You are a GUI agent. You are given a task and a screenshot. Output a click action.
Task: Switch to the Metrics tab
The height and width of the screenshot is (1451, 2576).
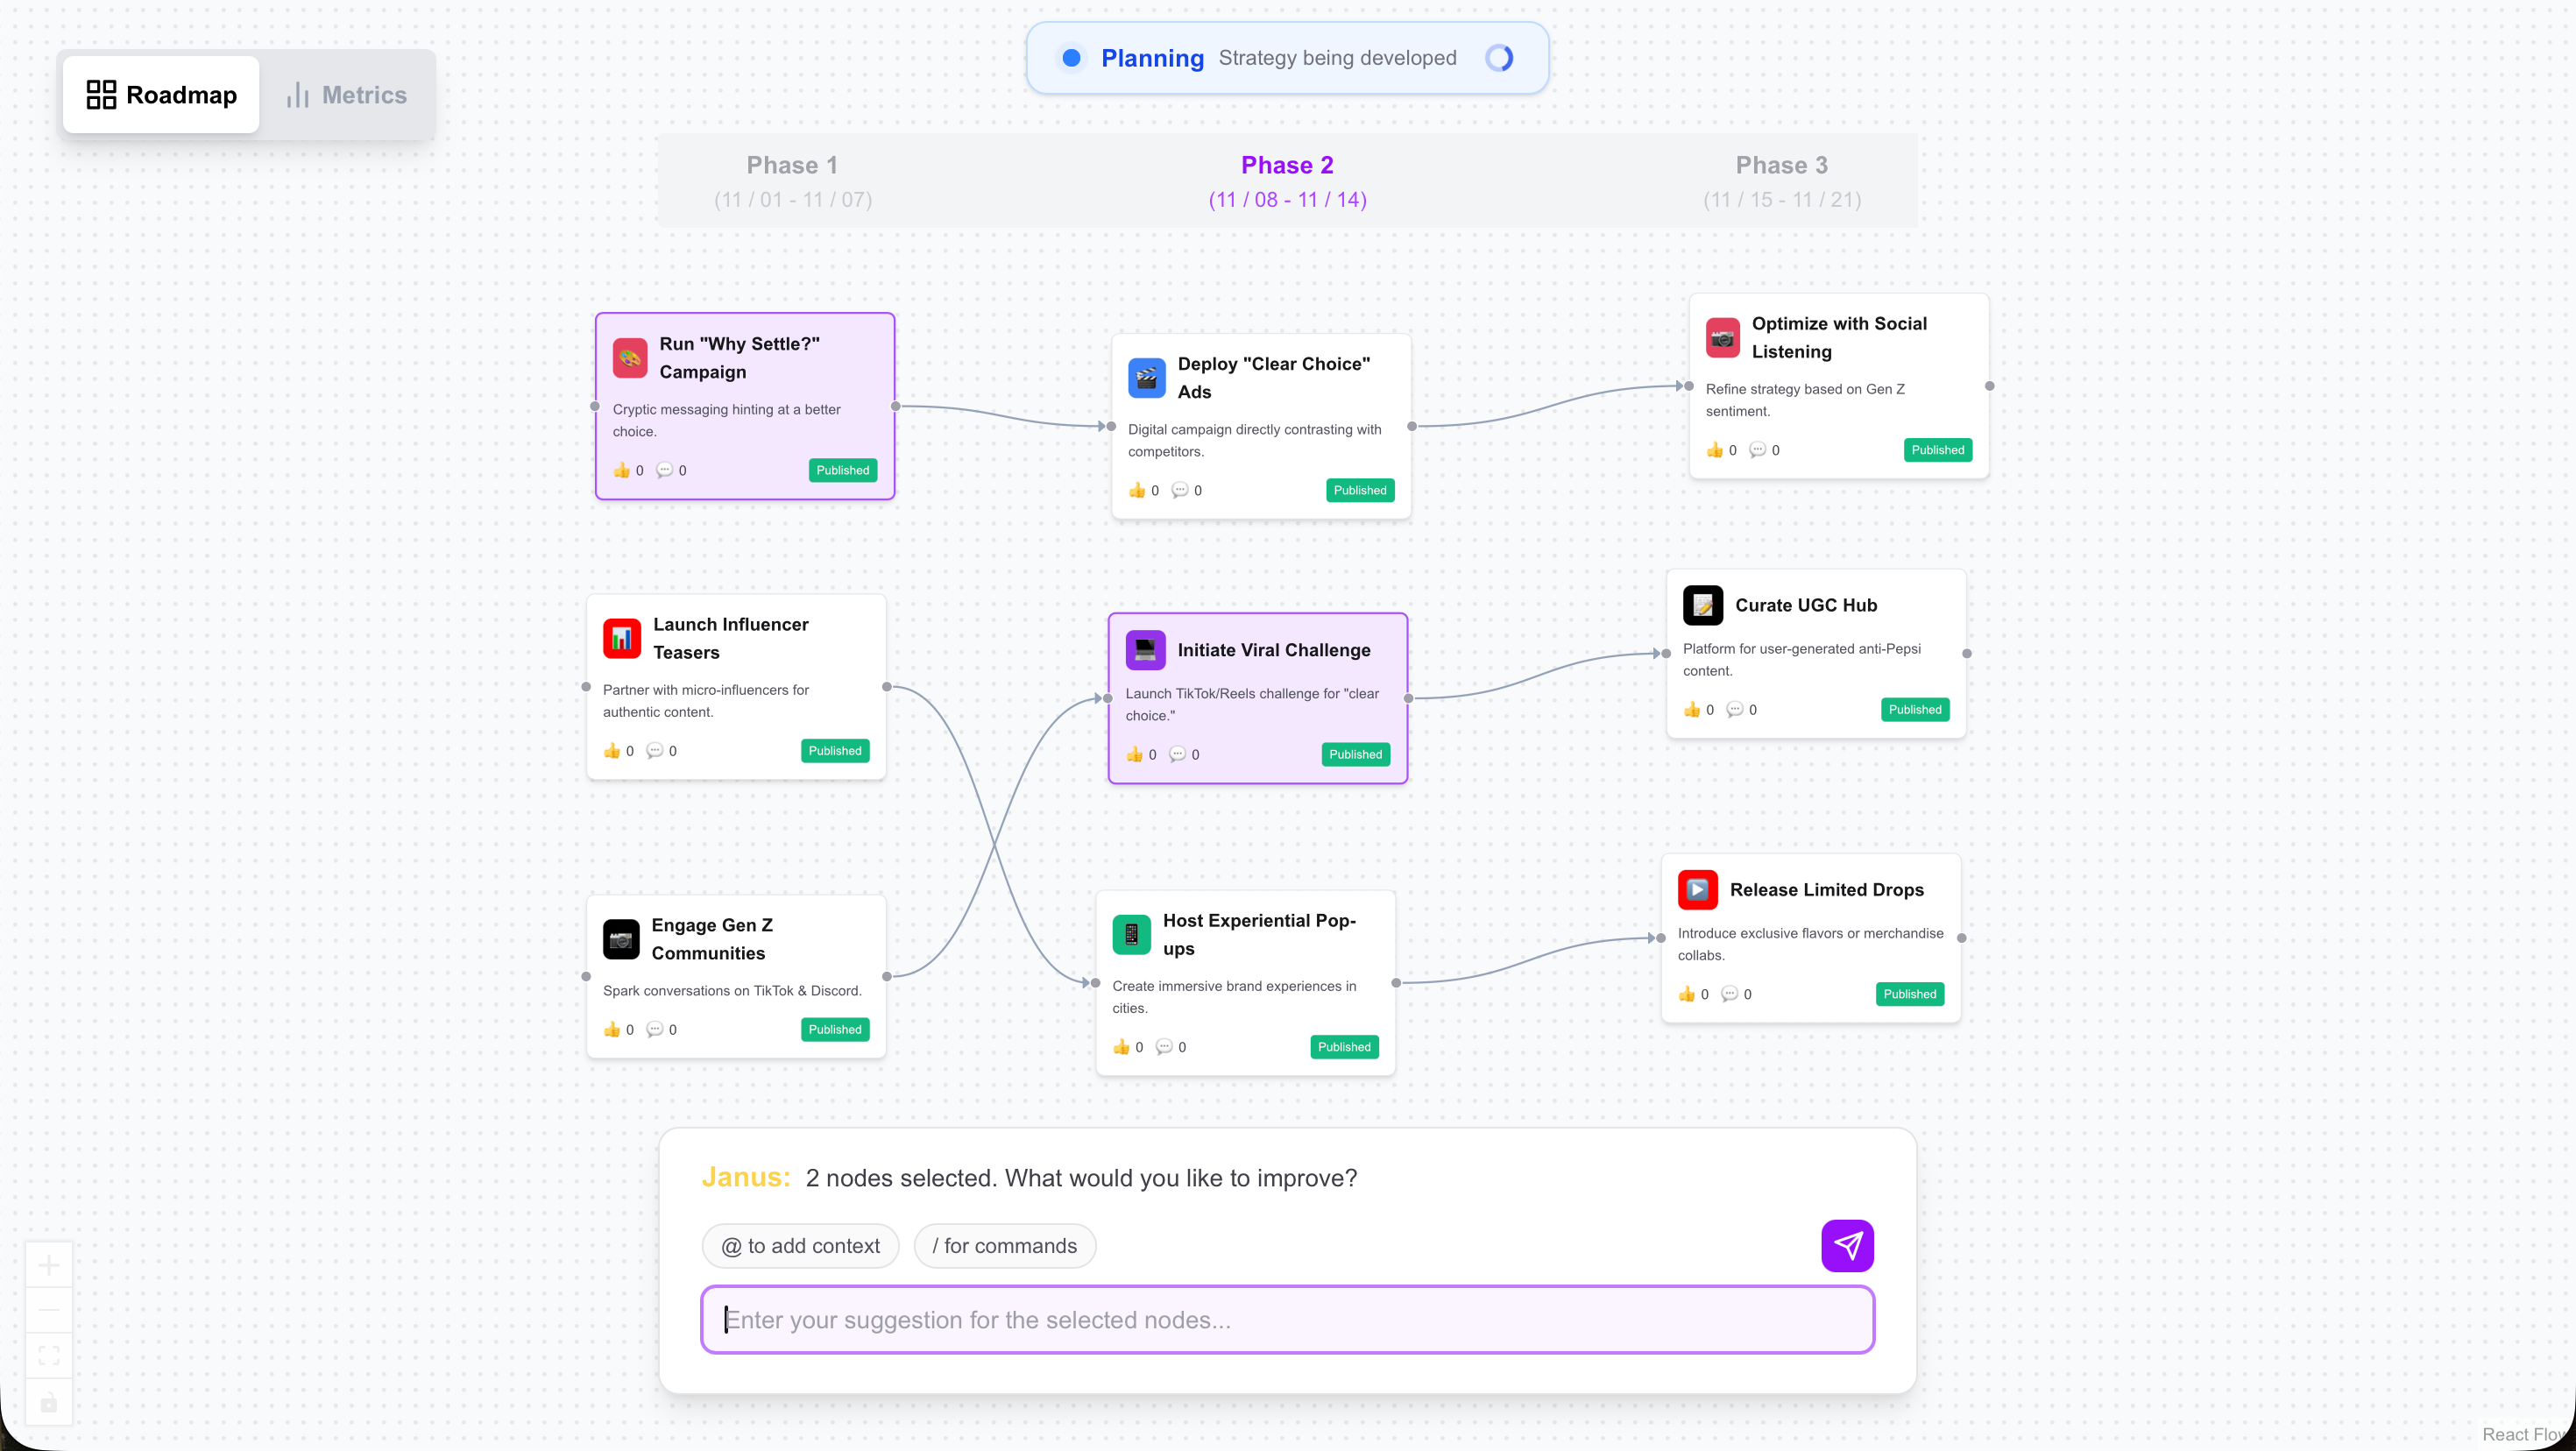click(x=347, y=95)
